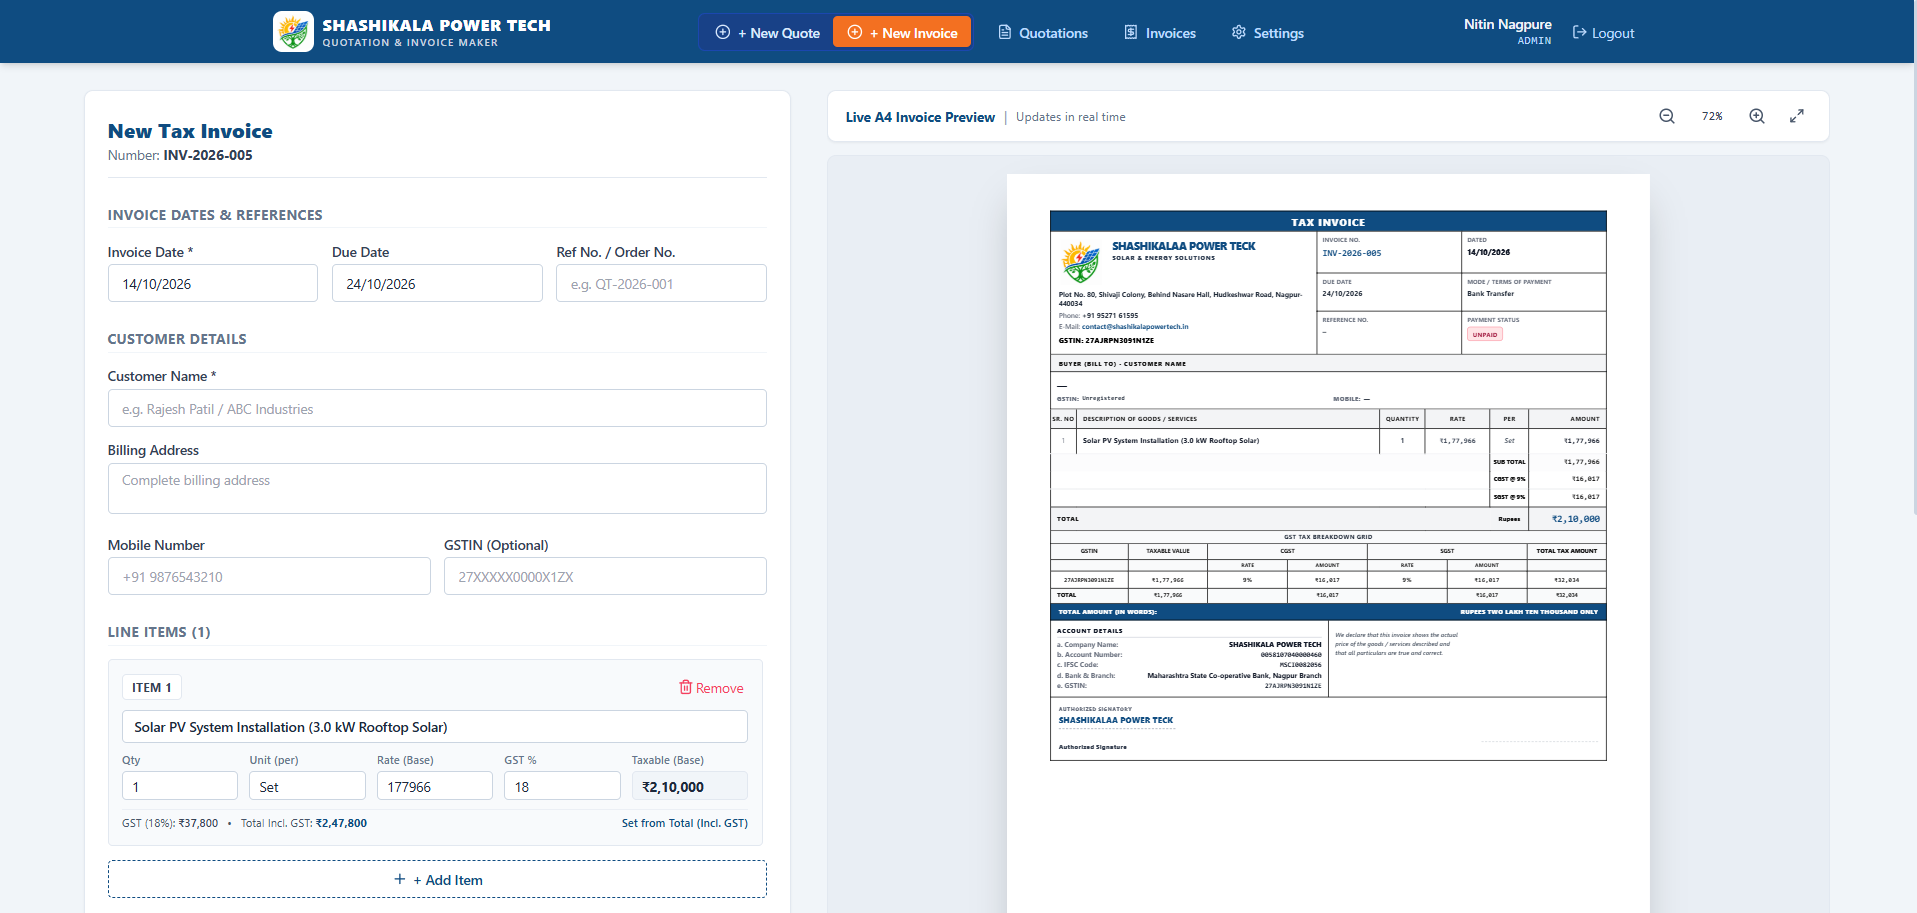Screen dimensions: 1917x913
Task: Click the Billing Address textarea
Action: (x=437, y=488)
